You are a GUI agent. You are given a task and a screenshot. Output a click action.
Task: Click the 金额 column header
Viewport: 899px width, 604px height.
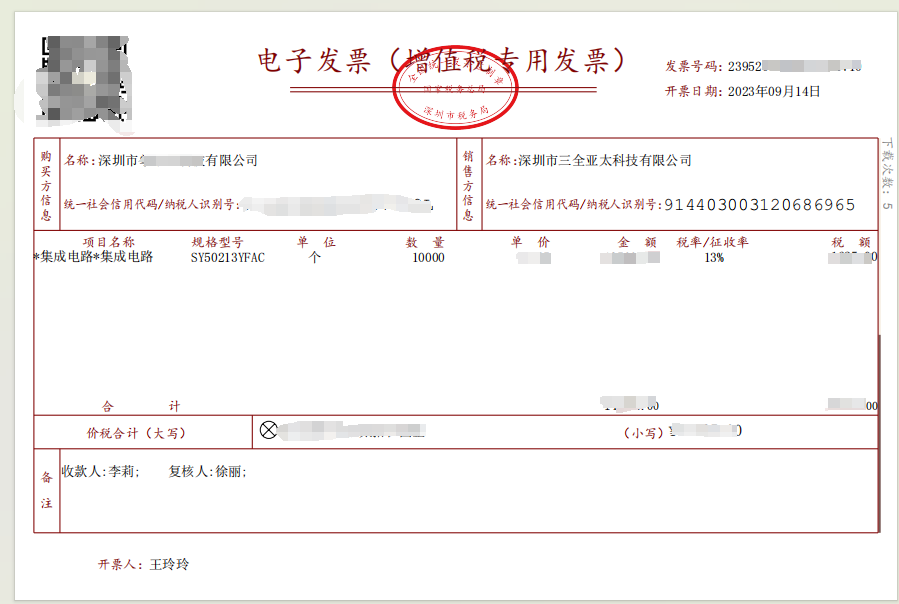click(x=637, y=242)
